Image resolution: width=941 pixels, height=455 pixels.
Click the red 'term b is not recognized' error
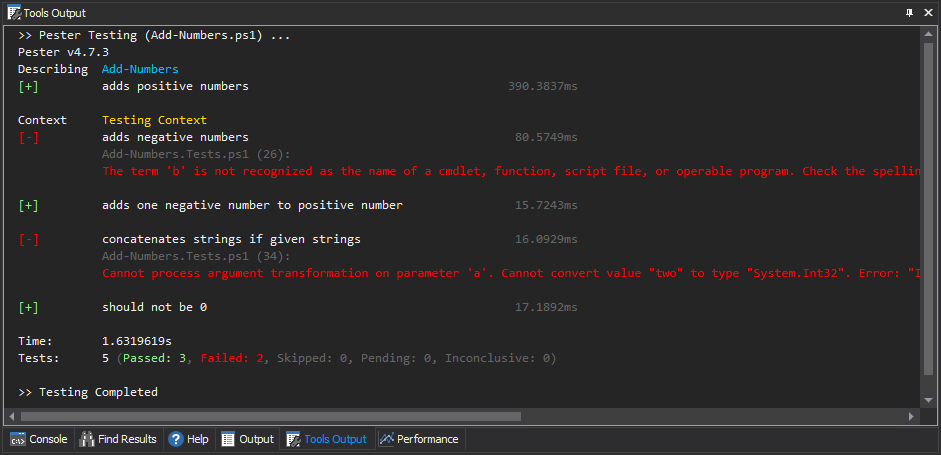tap(510, 171)
